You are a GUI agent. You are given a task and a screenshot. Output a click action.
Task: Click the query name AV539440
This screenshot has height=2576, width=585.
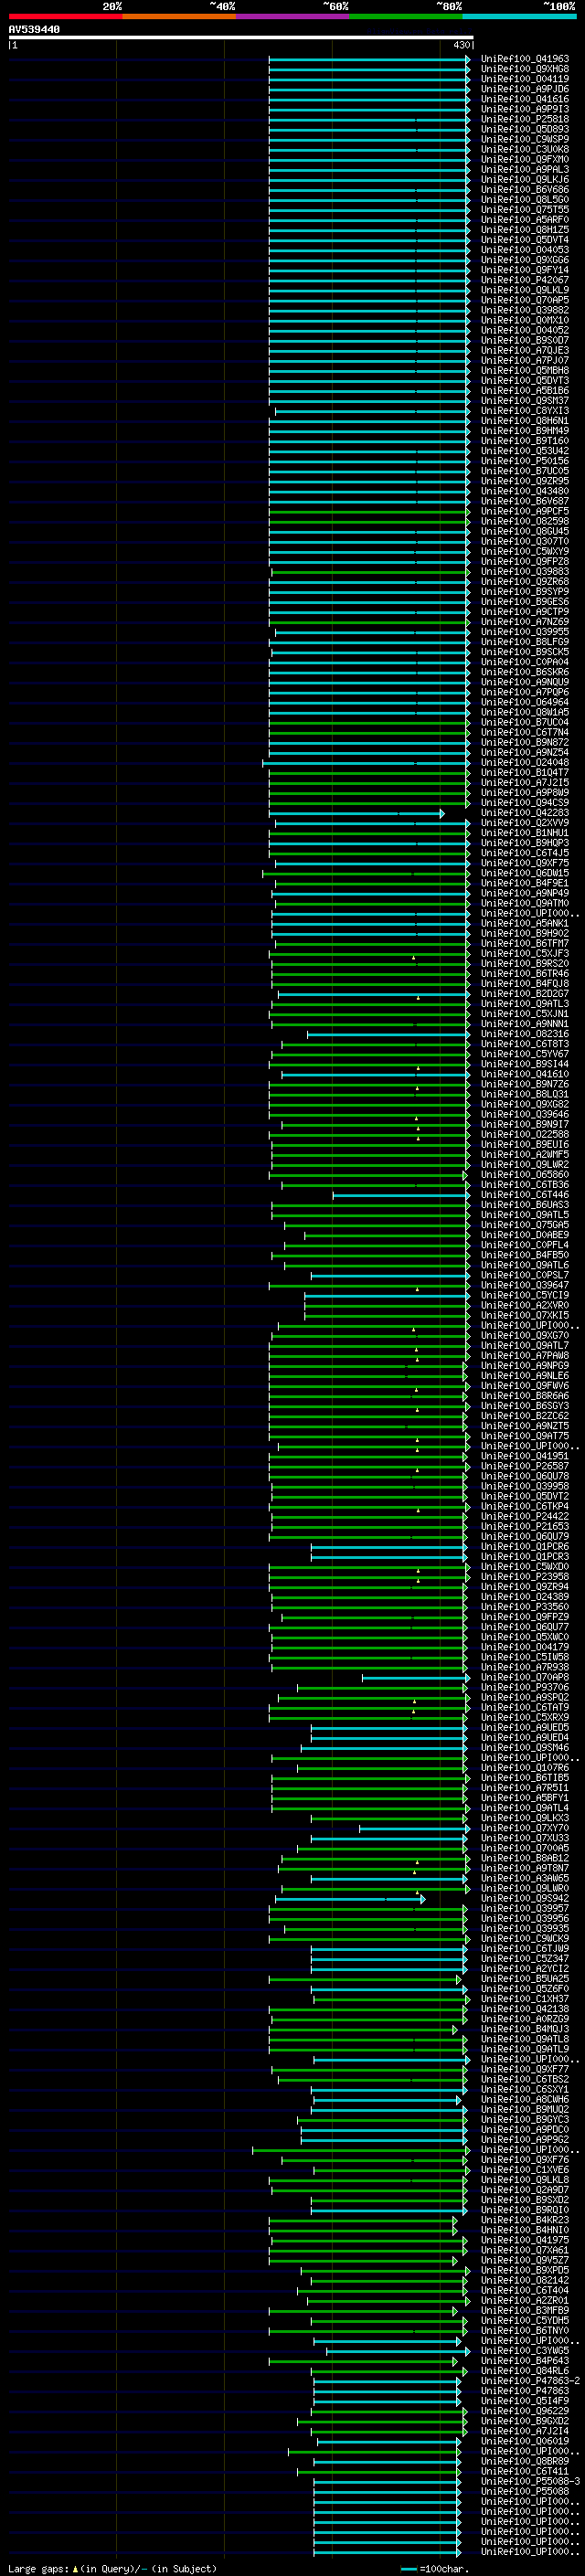click(x=34, y=30)
